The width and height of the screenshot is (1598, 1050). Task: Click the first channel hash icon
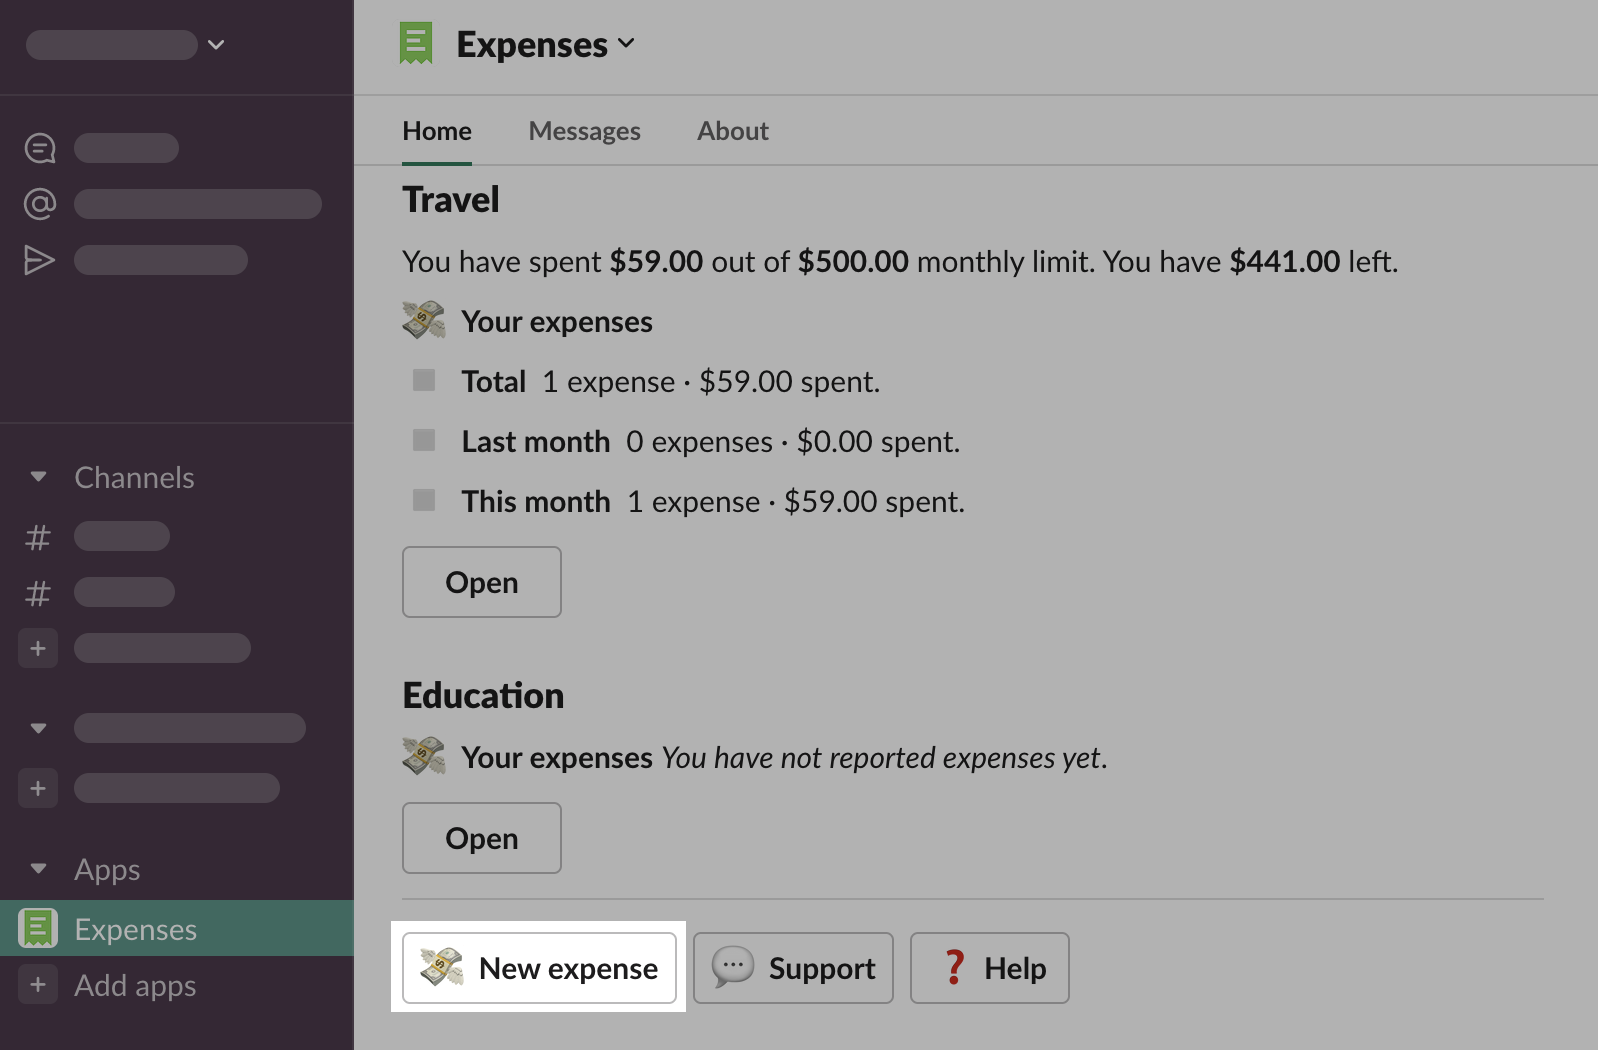click(x=38, y=537)
